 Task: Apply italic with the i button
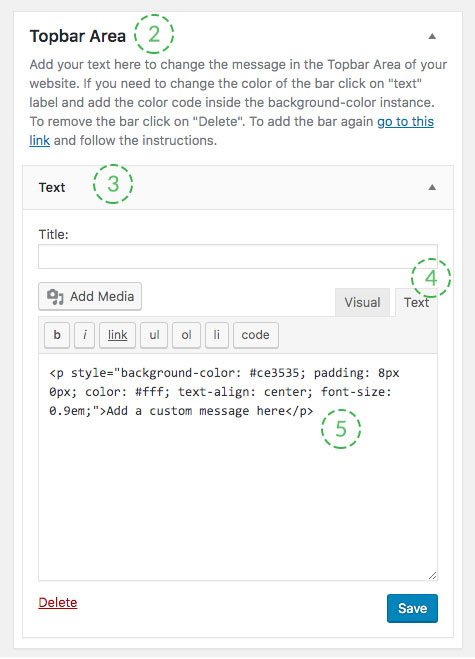(84, 335)
